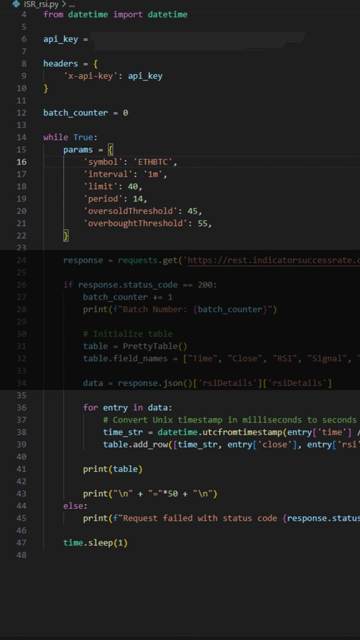Viewport: 360px width, 640px height.
Task: Click line number 16 in the gutter
Action: 22,162
